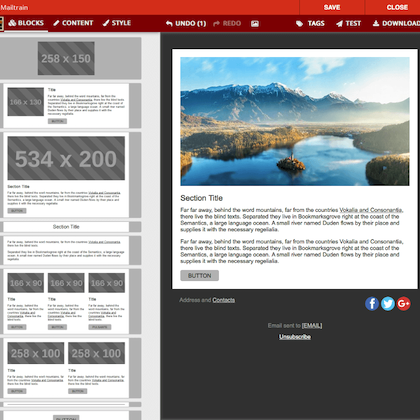The width and height of the screenshot is (420, 420).
Task: Save the email template
Action: (332, 7)
